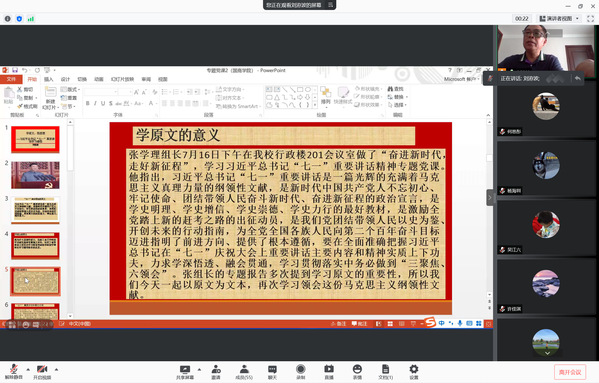Leave the meeting

(x=570, y=372)
